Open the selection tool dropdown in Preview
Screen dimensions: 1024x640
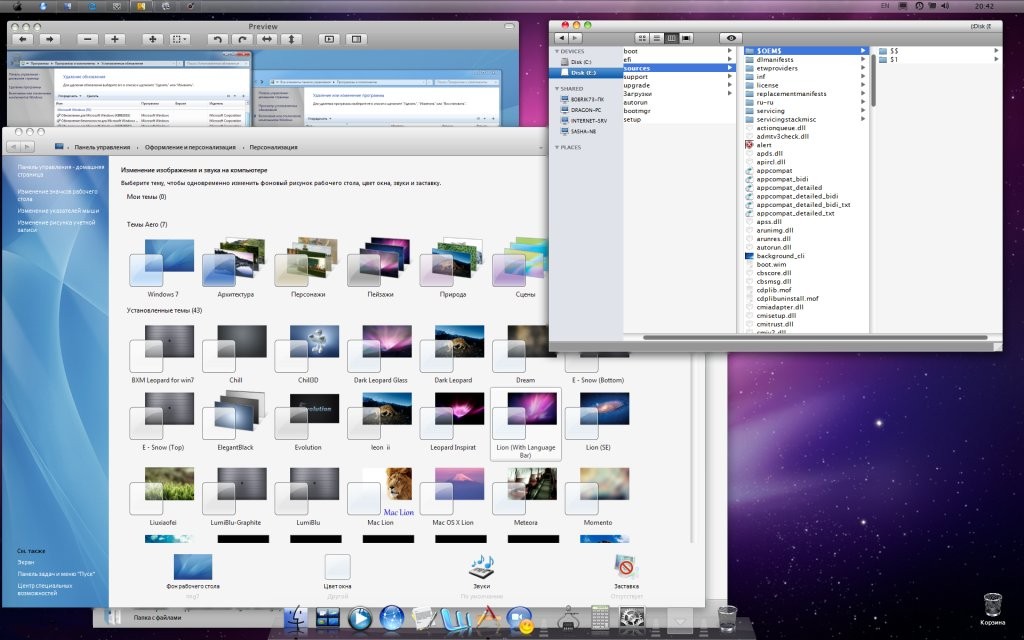tap(179, 39)
